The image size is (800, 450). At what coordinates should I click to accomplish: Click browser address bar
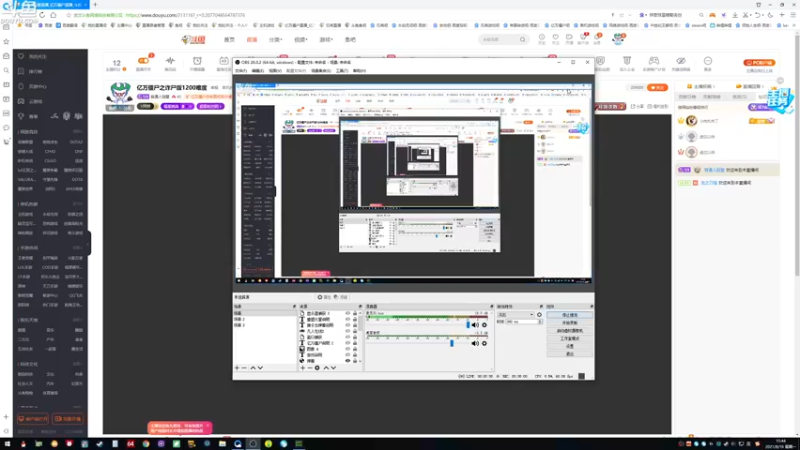(337, 15)
